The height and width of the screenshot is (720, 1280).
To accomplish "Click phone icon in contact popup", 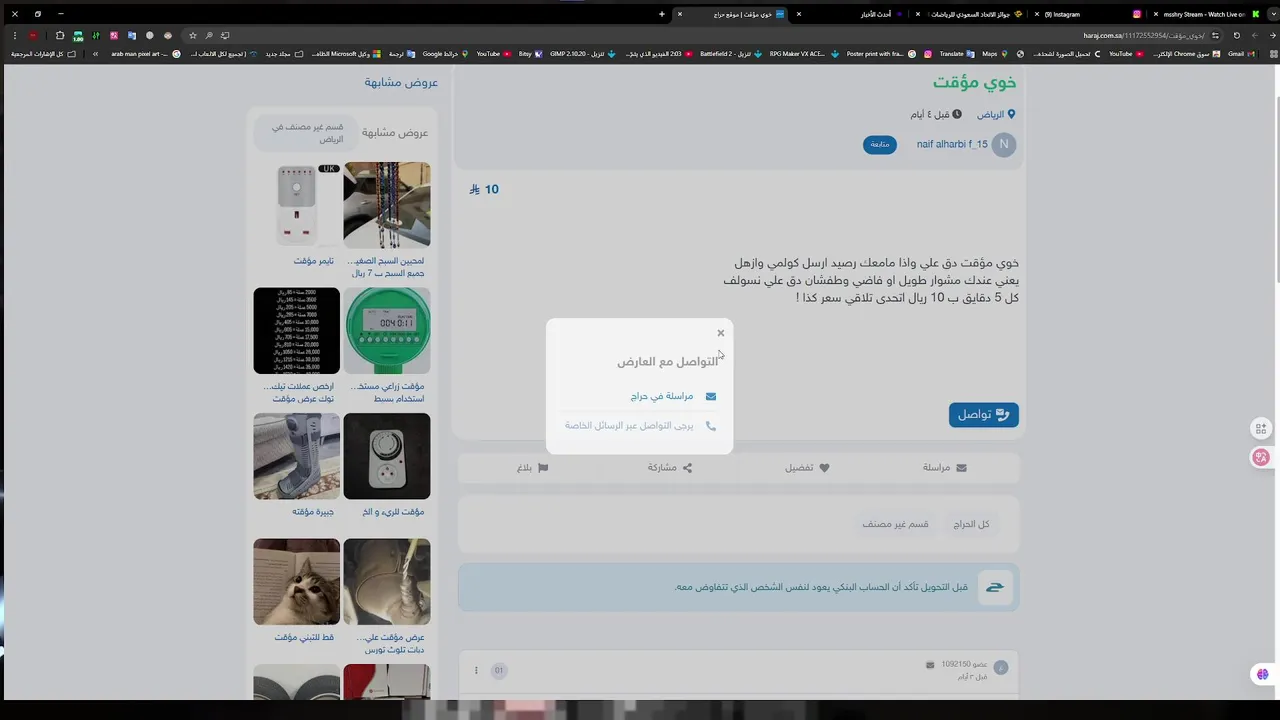I will (711, 426).
